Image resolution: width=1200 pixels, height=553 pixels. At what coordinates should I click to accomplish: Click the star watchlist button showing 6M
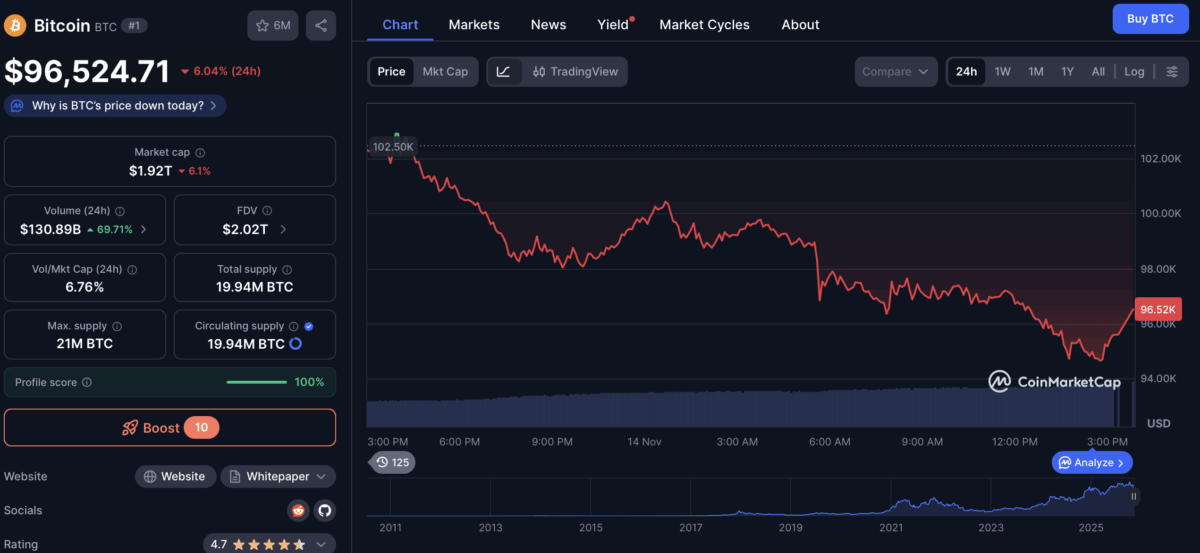click(x=273, y=25)
